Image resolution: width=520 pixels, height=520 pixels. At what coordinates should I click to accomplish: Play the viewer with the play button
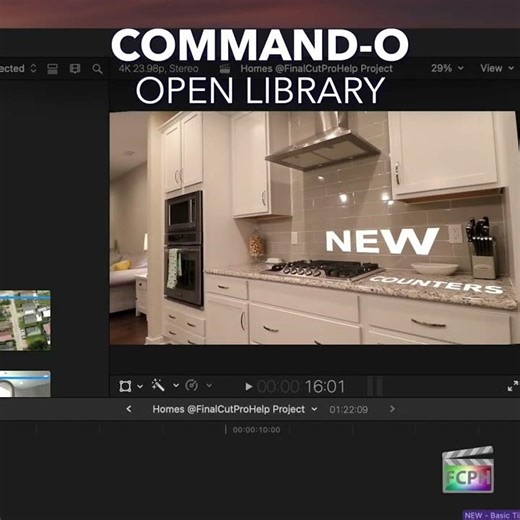248,387
